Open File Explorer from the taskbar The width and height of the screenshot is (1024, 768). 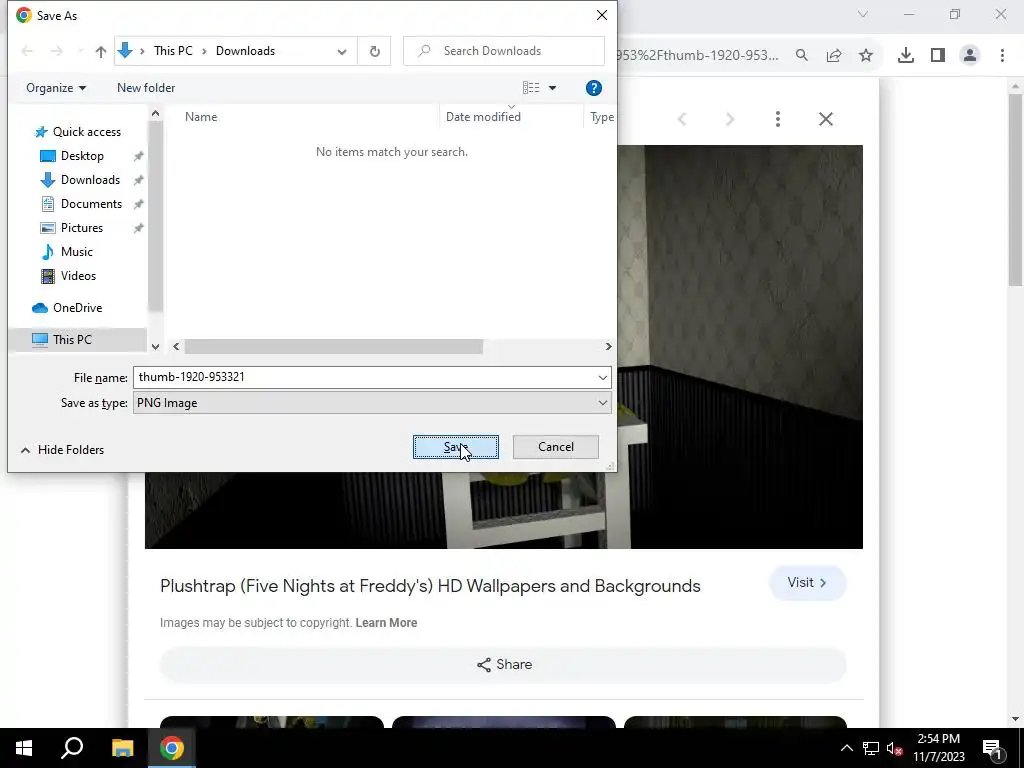[x=122, y=748]
